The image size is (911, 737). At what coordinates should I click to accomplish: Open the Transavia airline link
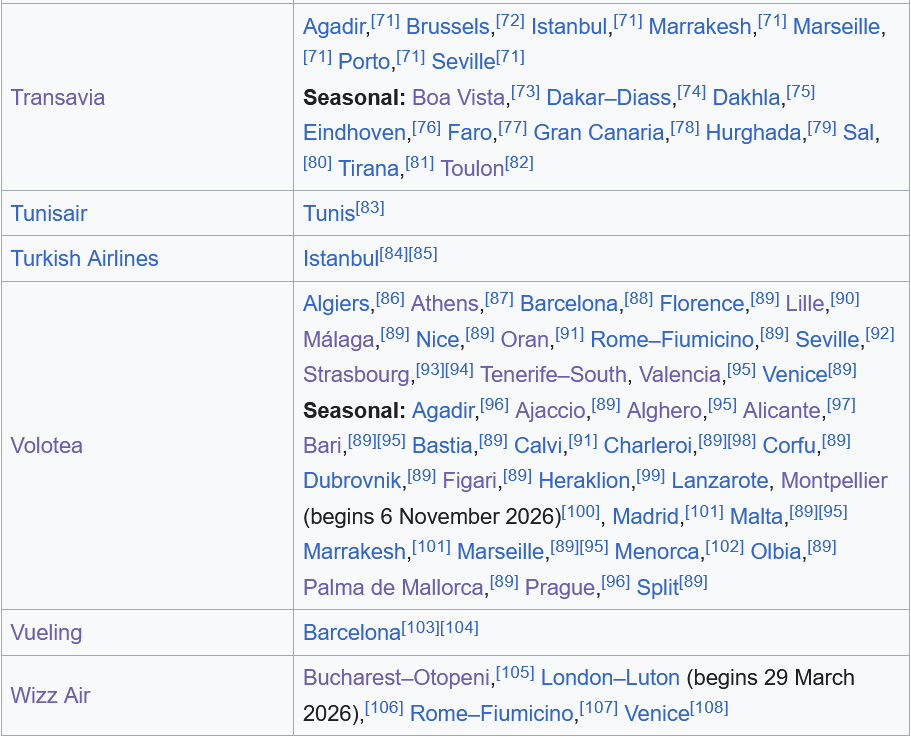point(57,97)
